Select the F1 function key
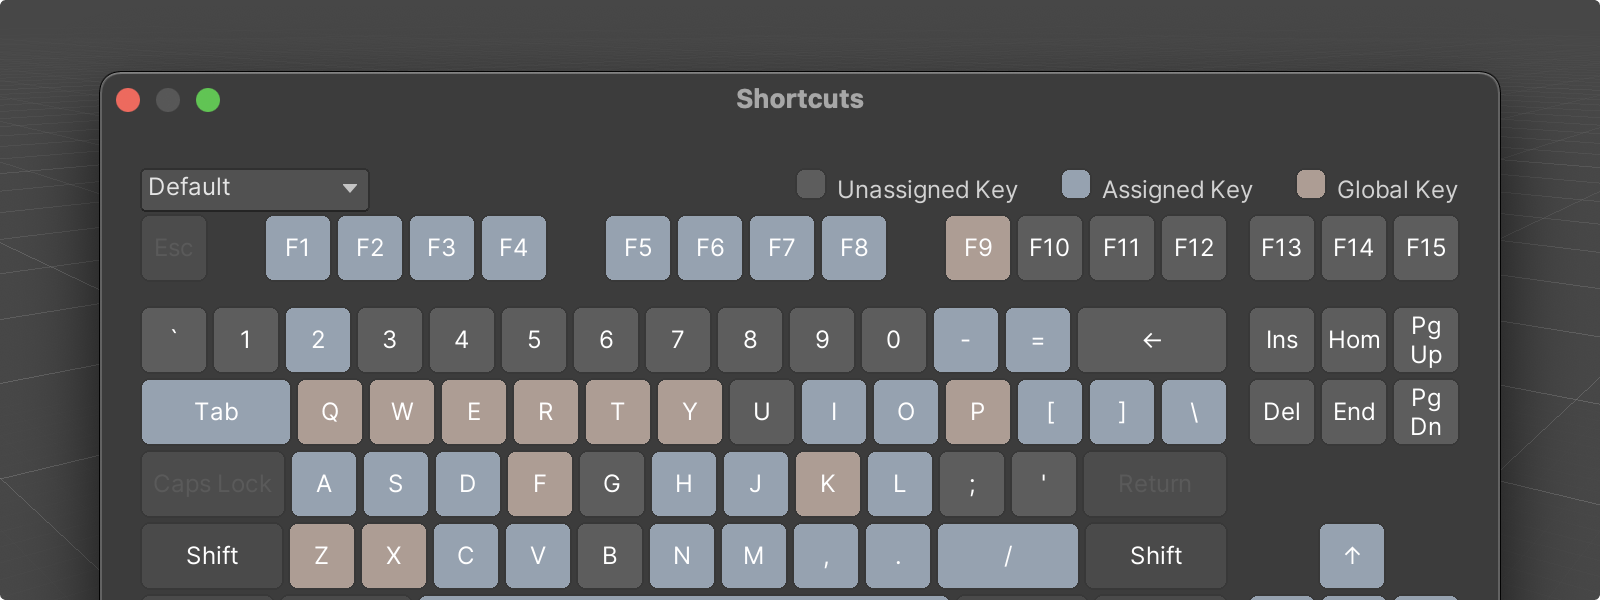This screenshot has height=600, width=1600. coord(297,248)
